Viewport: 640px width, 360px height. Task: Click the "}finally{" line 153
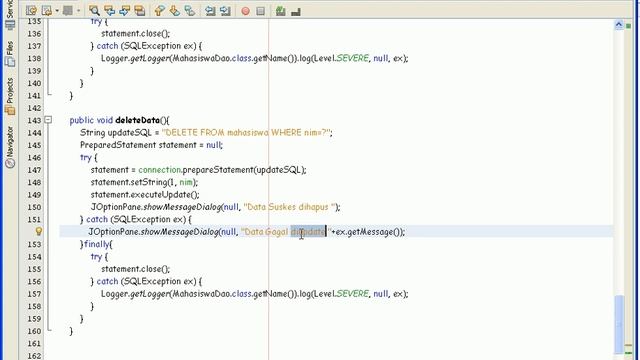96,244
